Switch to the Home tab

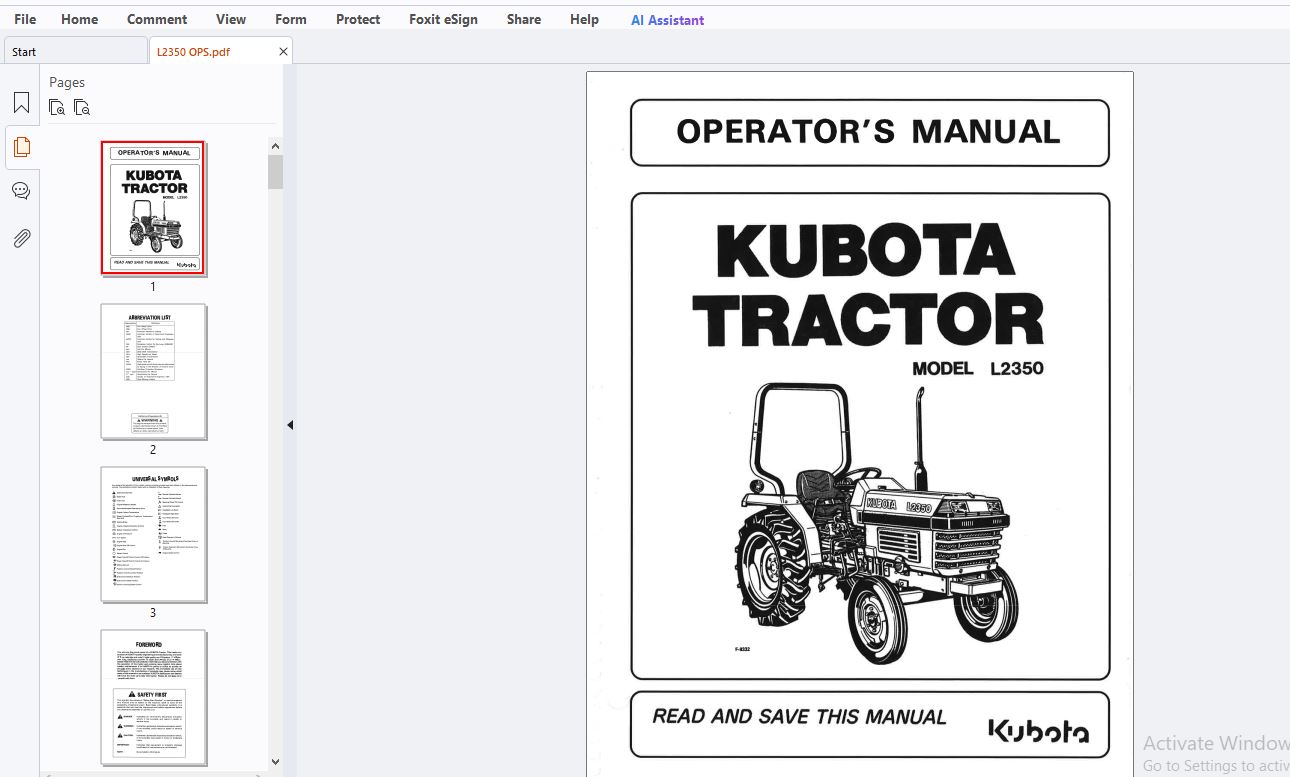pos(79,19)
